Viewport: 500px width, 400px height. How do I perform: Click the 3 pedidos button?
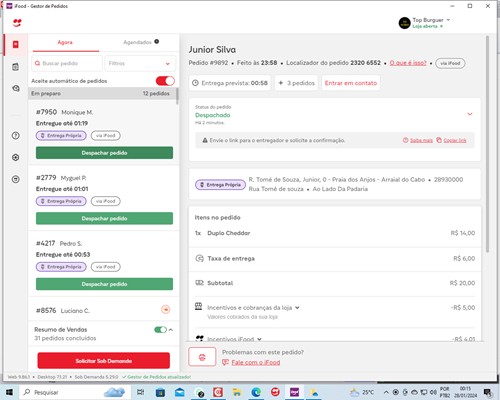297,83
